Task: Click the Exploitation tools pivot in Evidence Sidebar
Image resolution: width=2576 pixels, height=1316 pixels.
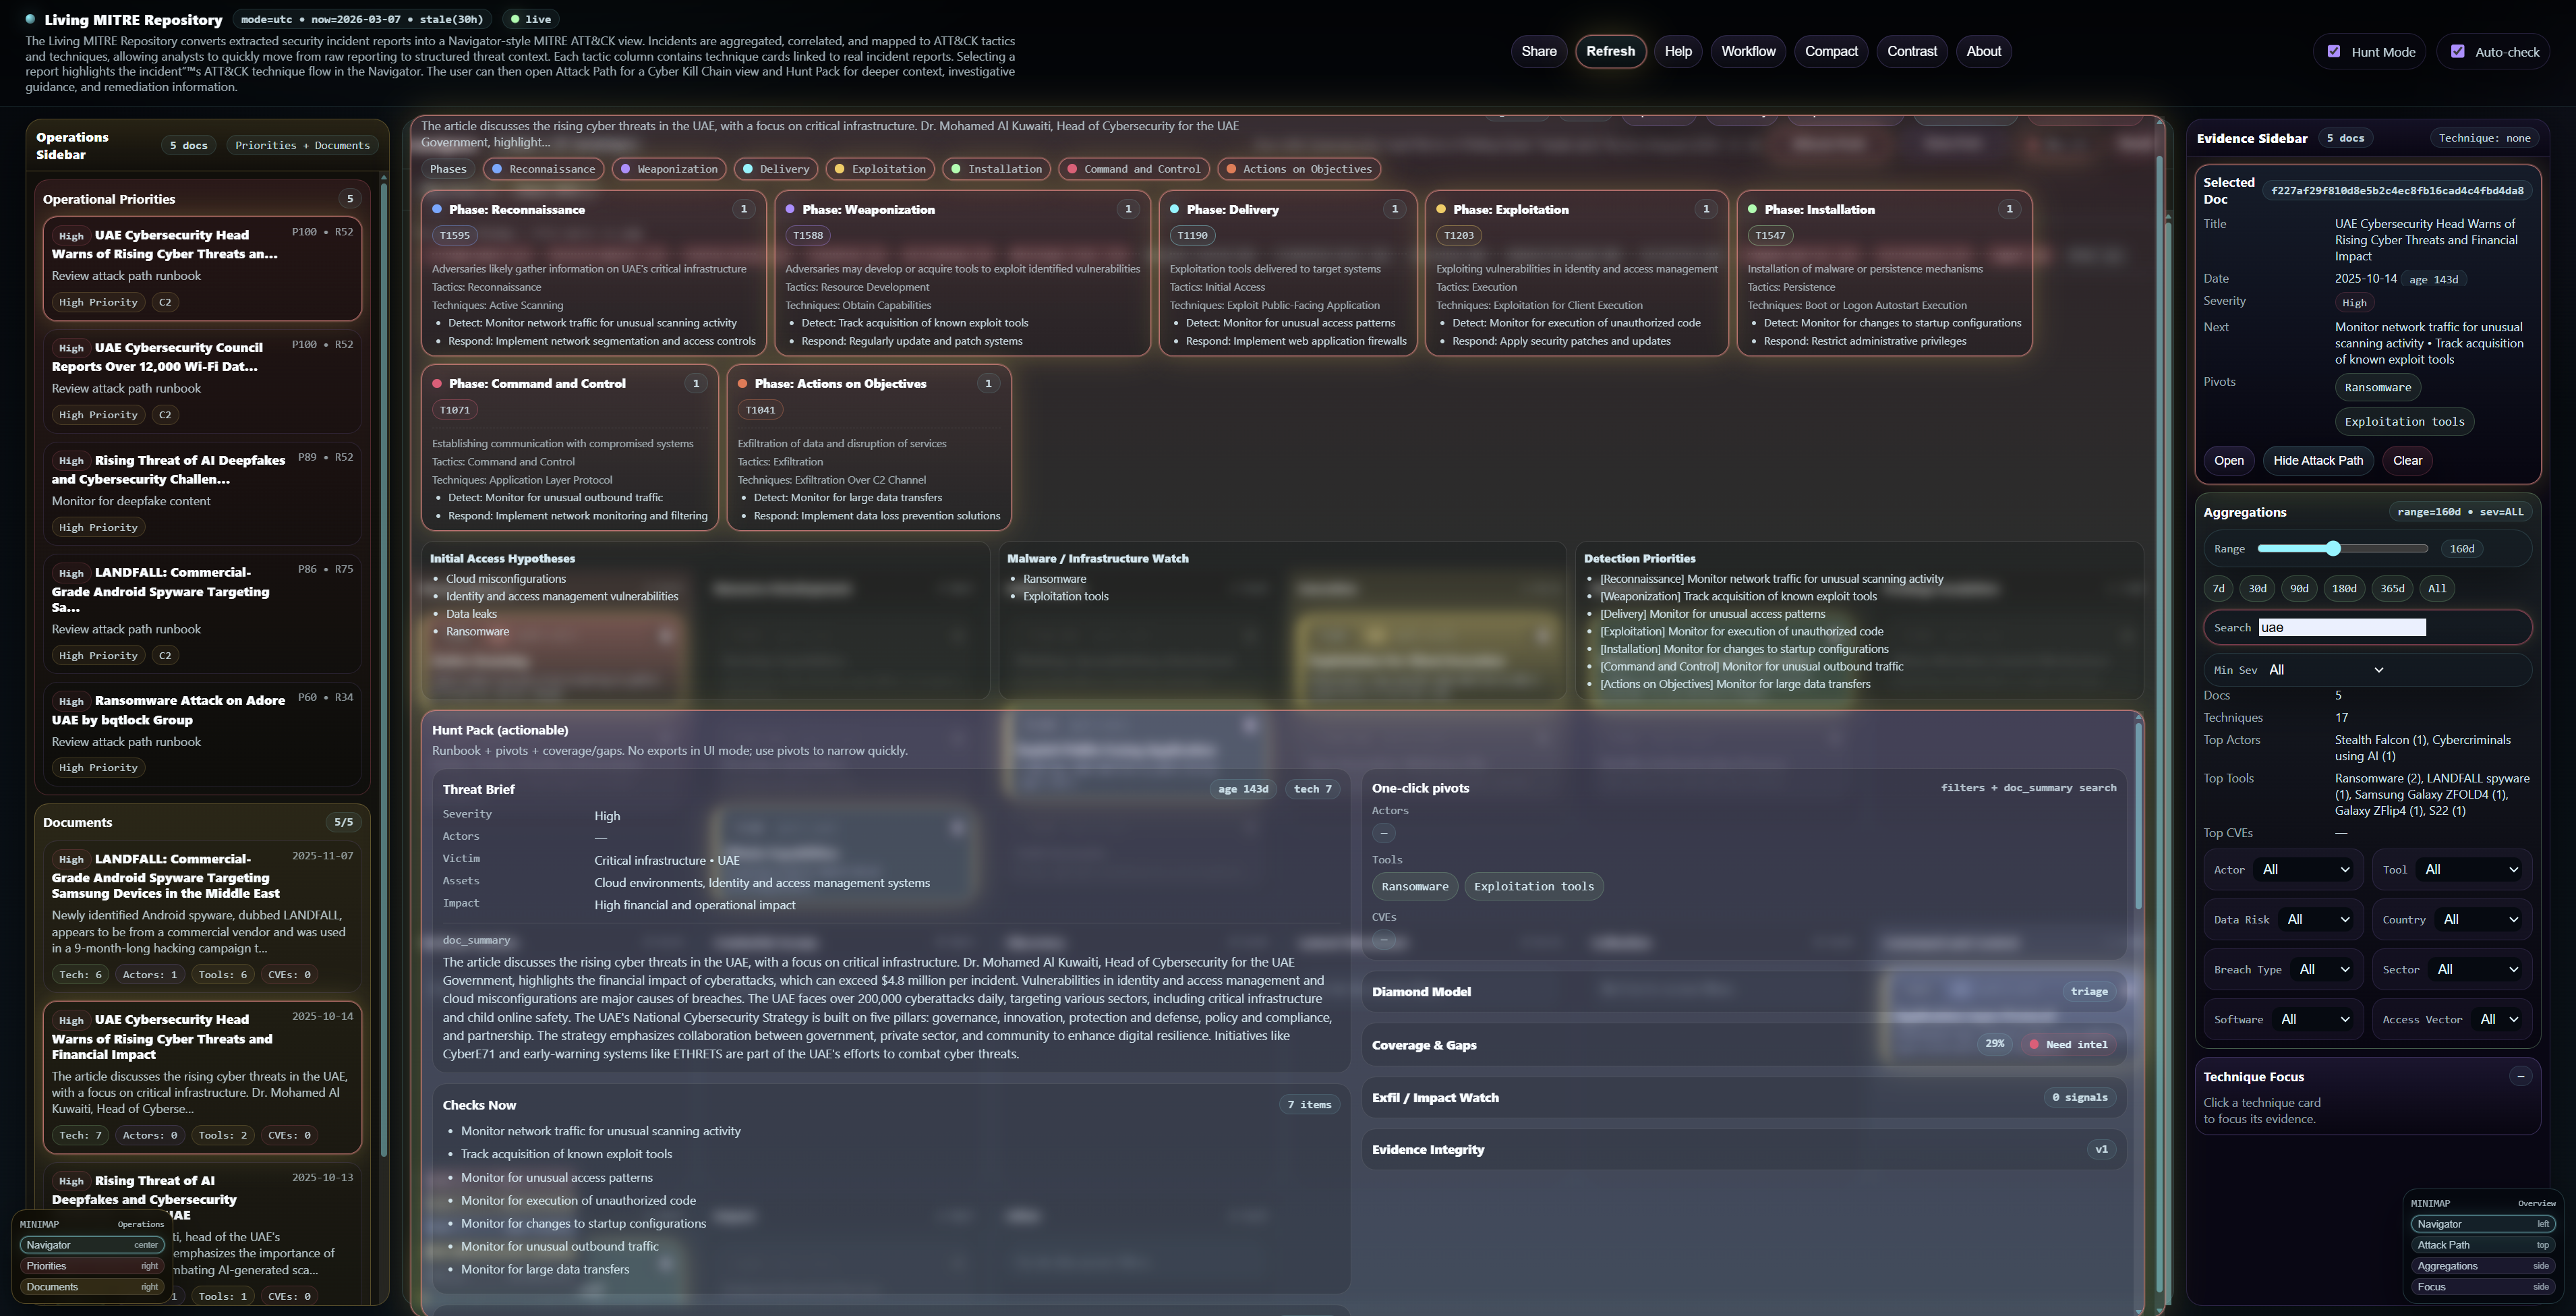Action: (x=2404, y=421)
